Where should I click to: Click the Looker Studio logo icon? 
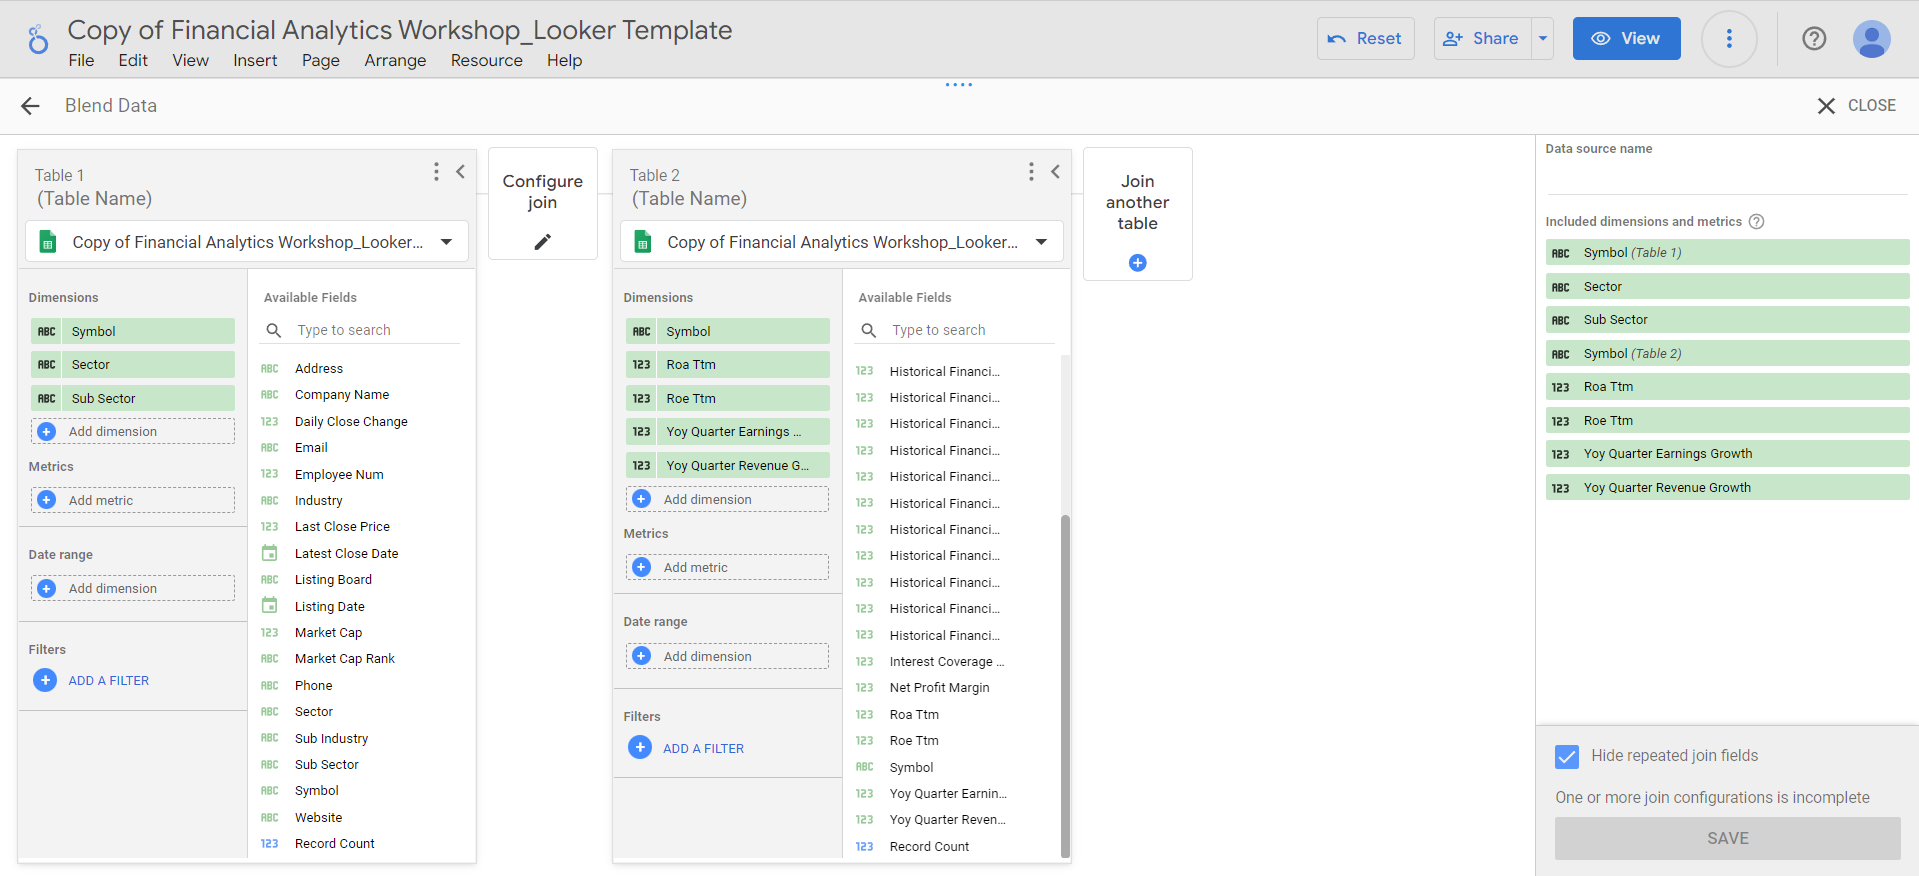click(x=38, y=39)
